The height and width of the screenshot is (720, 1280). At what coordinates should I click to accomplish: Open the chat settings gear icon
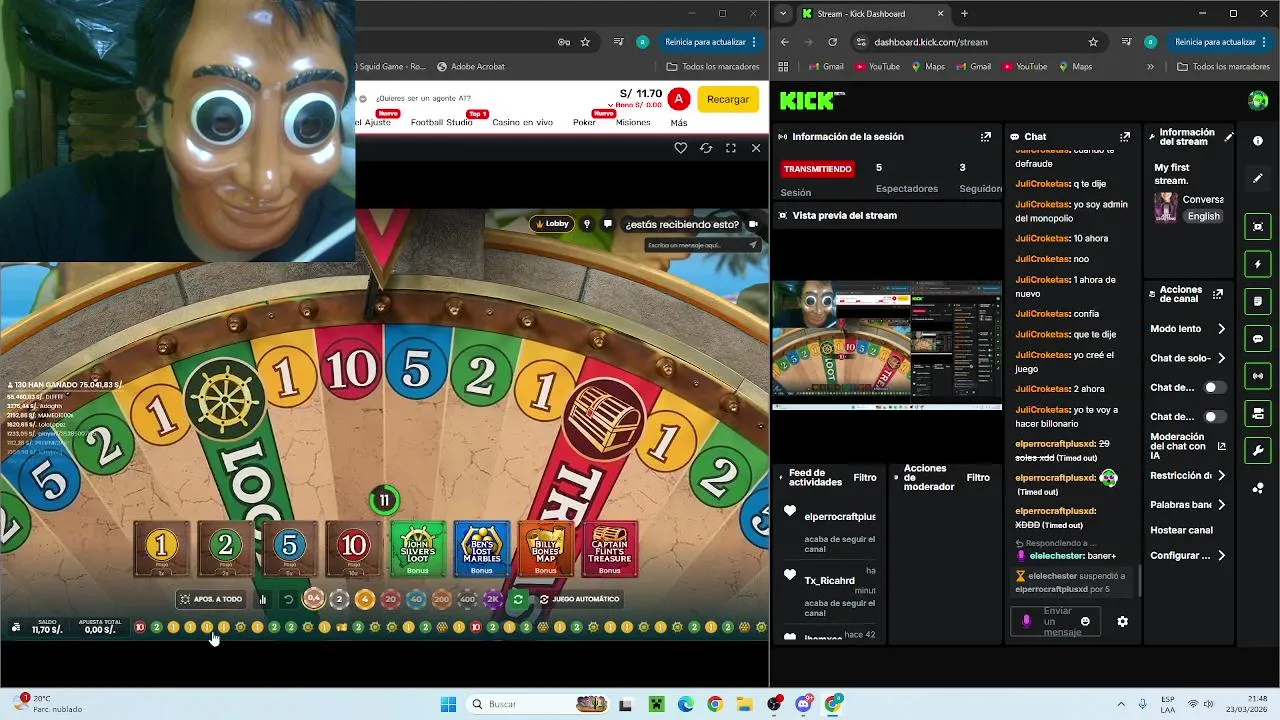1122,621
